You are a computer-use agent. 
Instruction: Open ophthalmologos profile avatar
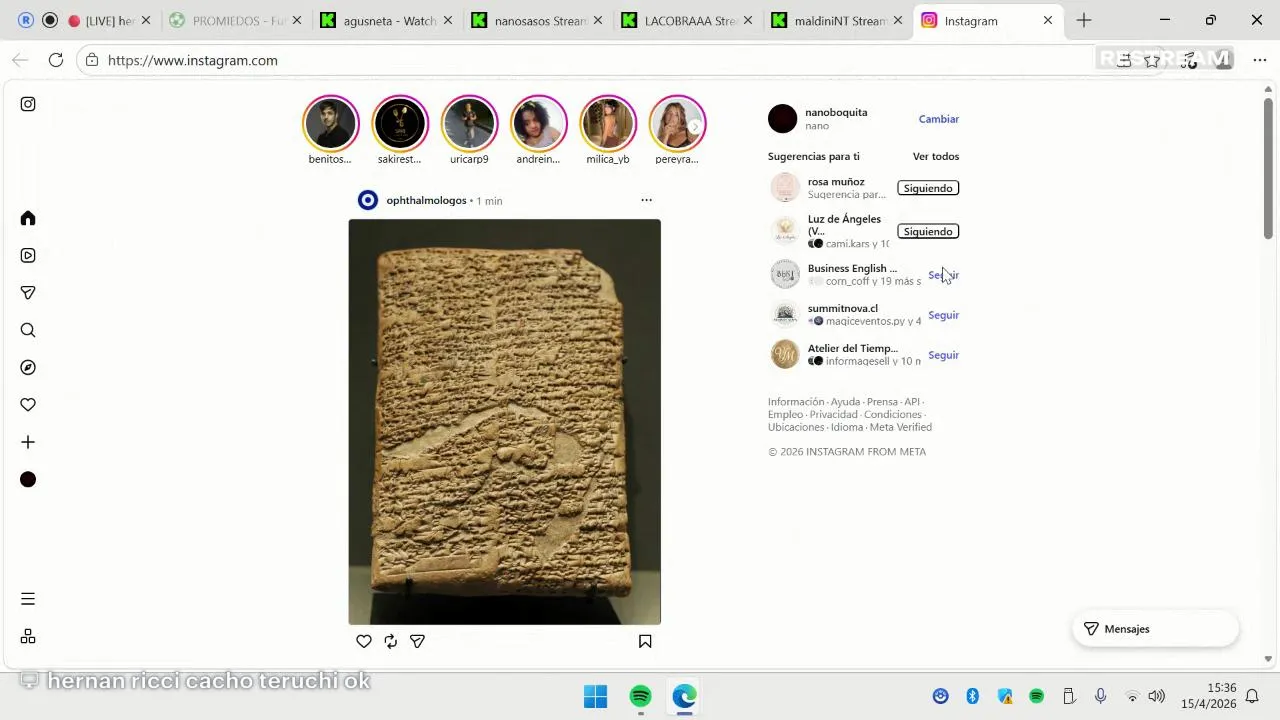click(368, 200)
